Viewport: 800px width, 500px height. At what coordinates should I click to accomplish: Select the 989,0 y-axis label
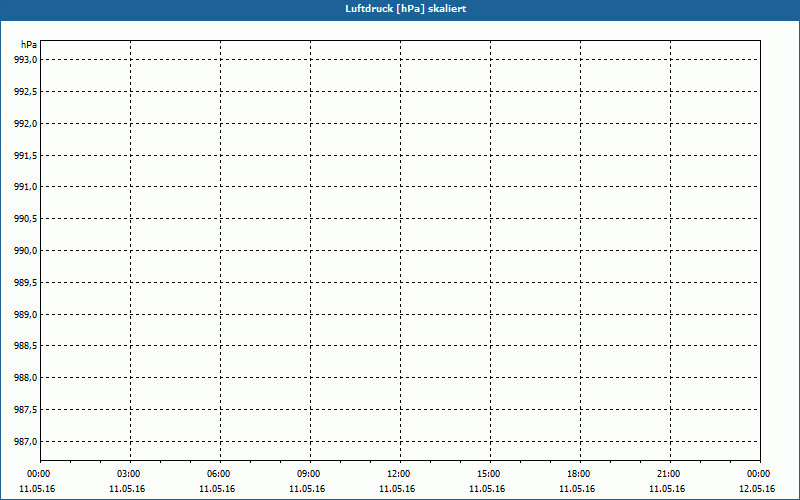pos(26,314)
